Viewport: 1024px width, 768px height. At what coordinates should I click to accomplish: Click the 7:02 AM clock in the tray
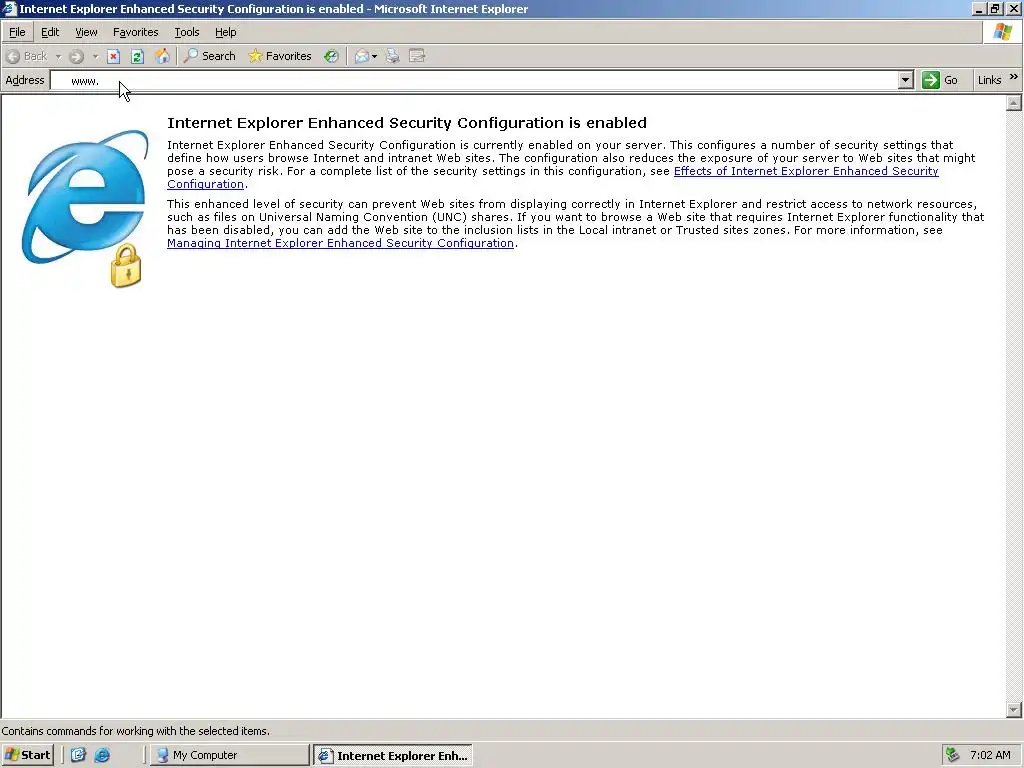click(x=990, y=755)
